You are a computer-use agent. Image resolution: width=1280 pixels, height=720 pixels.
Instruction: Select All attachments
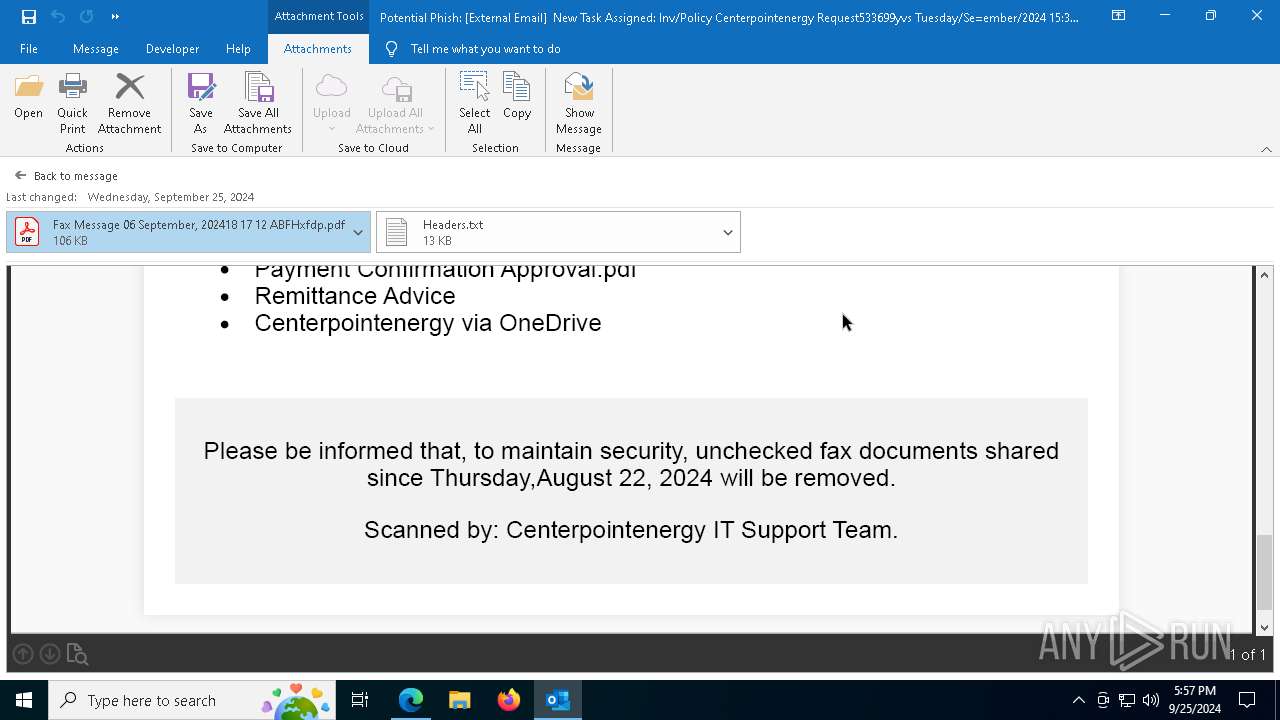coord(474,104)
